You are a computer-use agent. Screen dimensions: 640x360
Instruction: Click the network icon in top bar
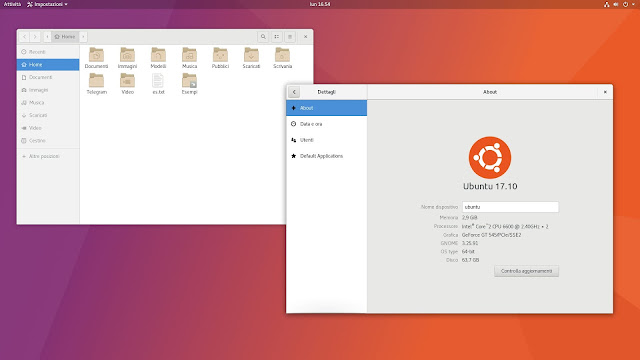[607, 4]
